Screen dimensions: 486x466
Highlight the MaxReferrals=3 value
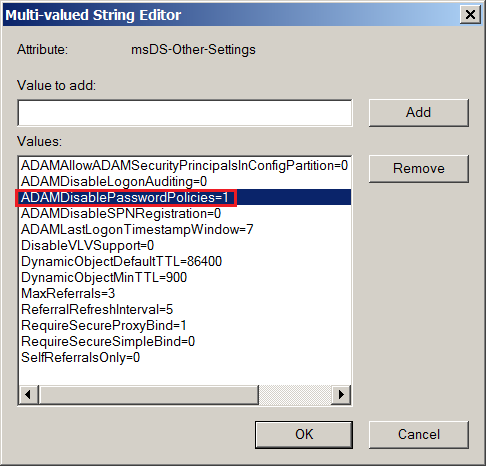tap(185, 293)
